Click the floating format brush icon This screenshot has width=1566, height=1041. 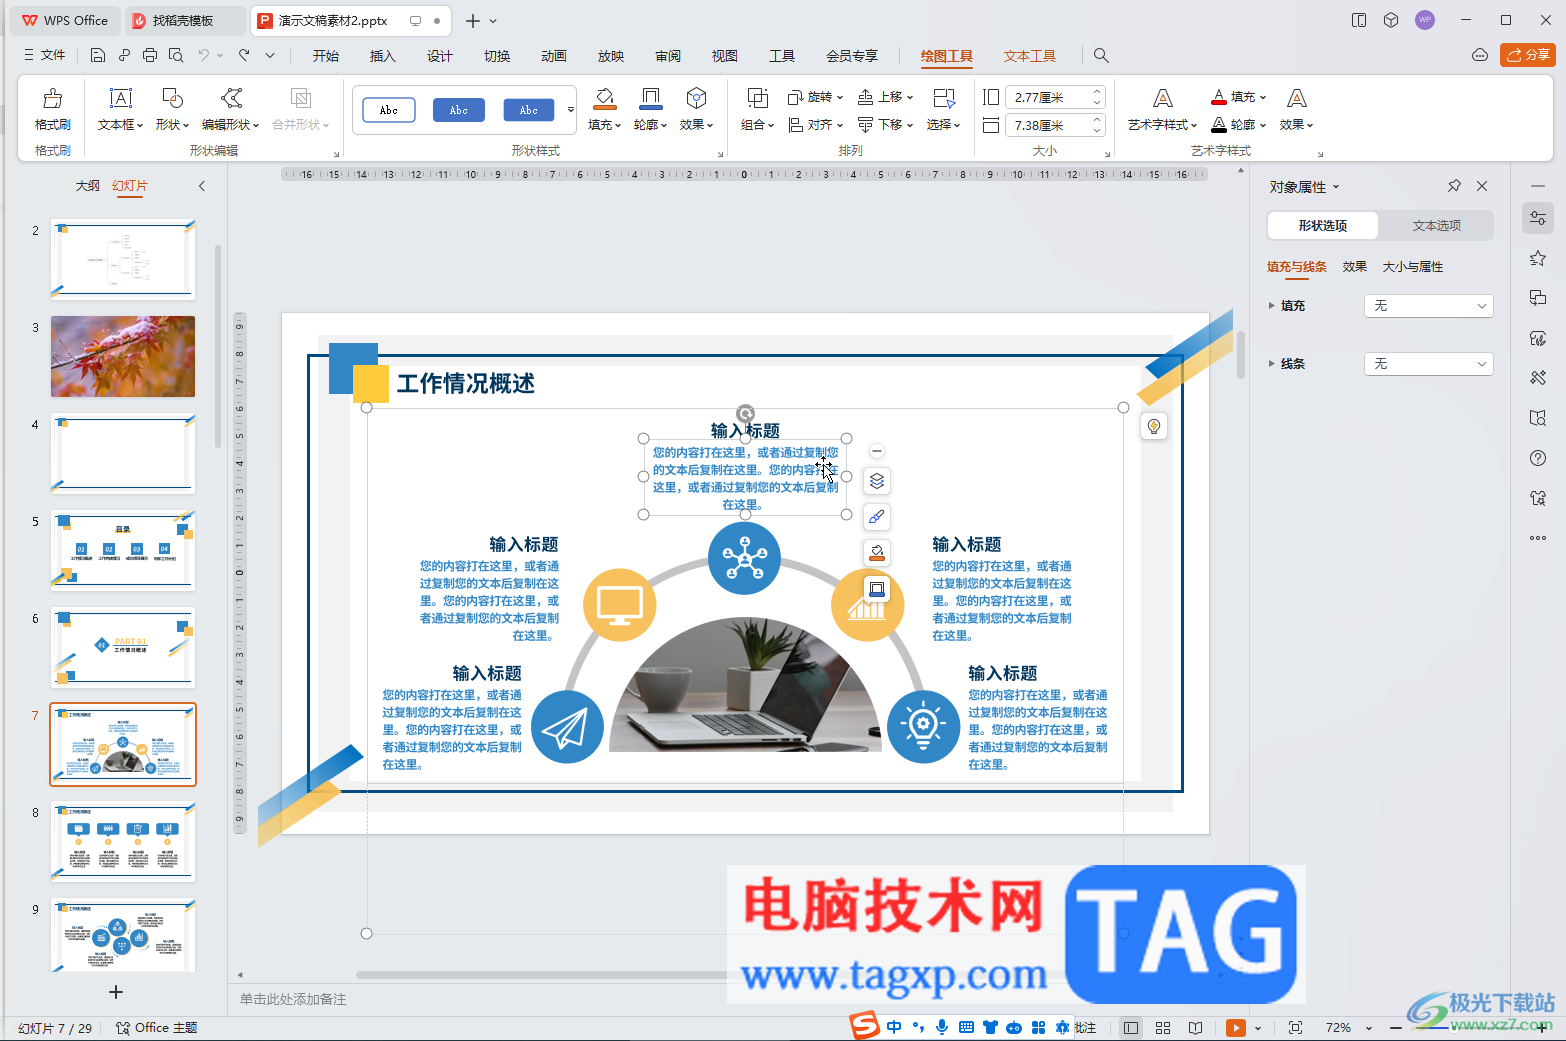[x=877, y=517]
